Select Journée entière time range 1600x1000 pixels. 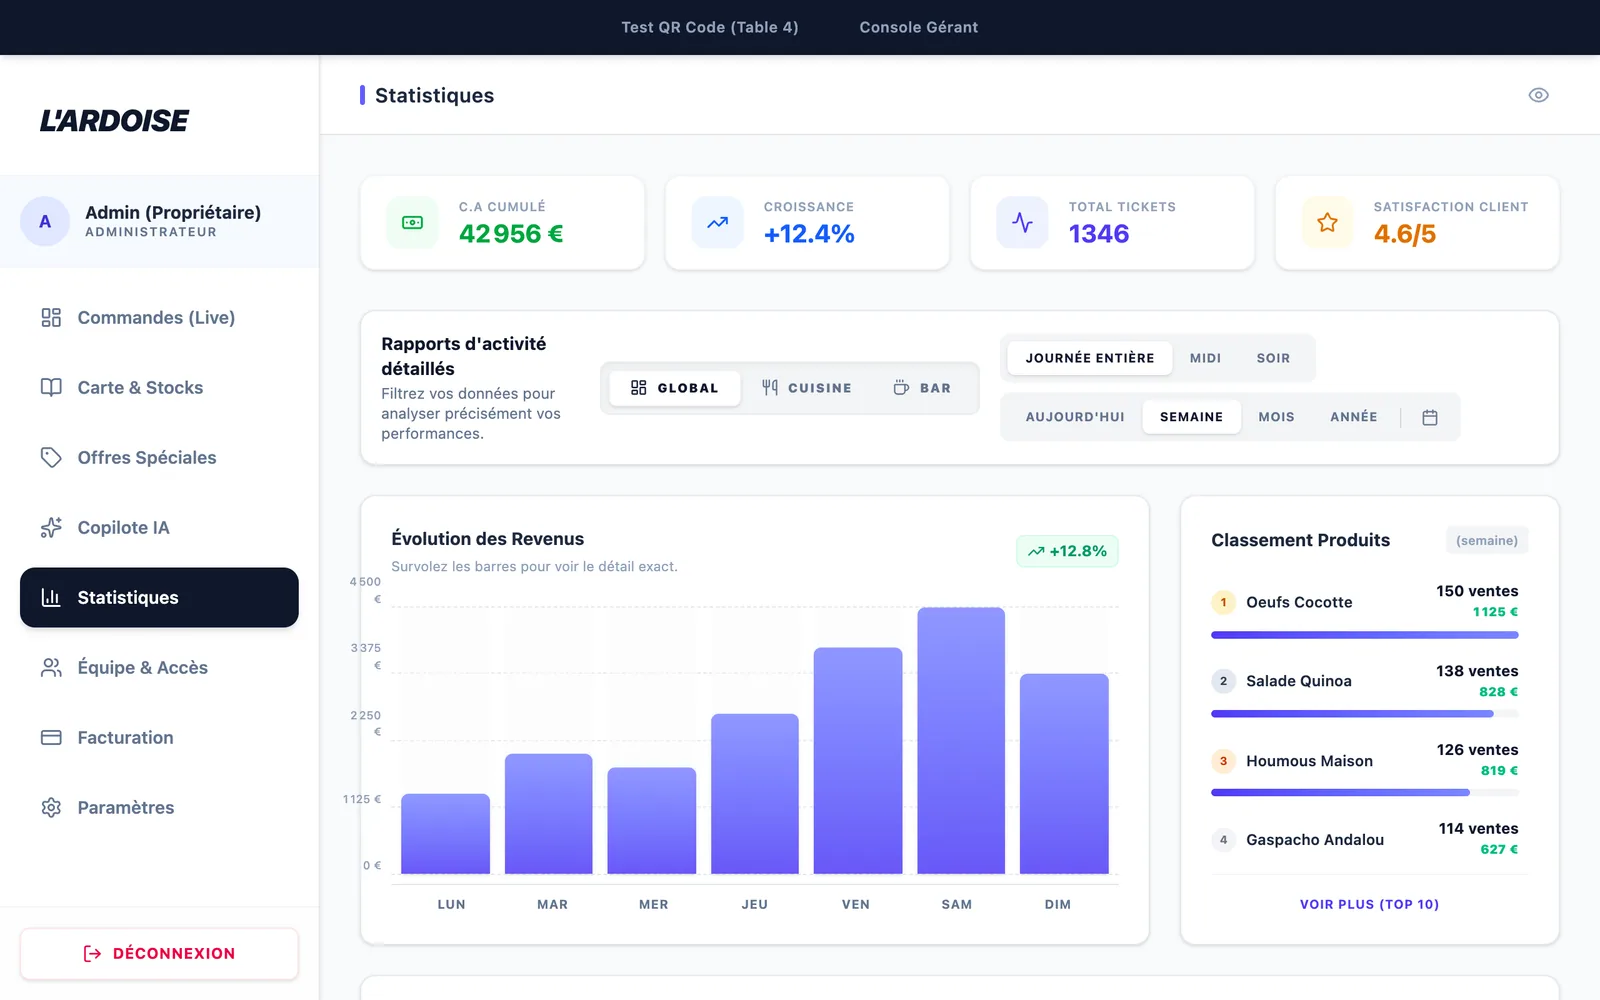click(1090, 358)
